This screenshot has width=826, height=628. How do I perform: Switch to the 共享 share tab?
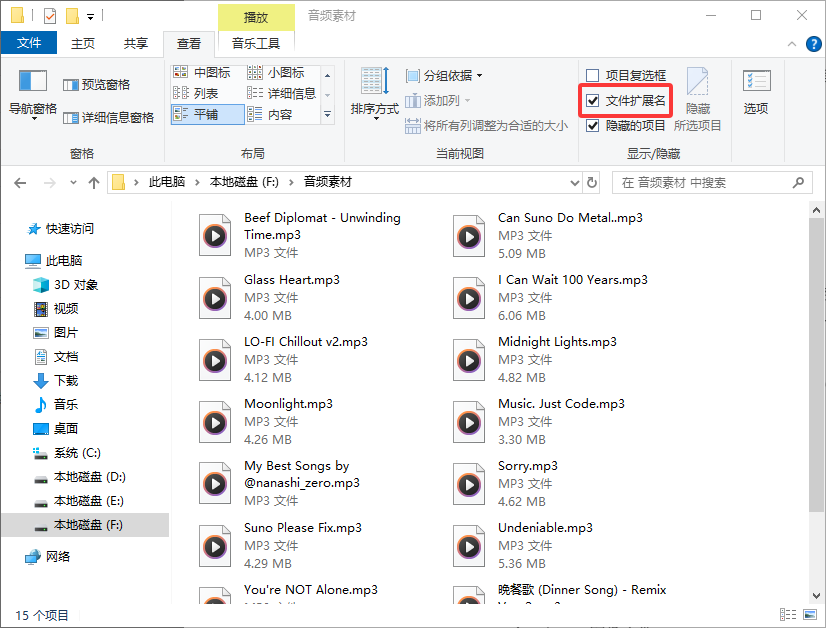point(136,43)
